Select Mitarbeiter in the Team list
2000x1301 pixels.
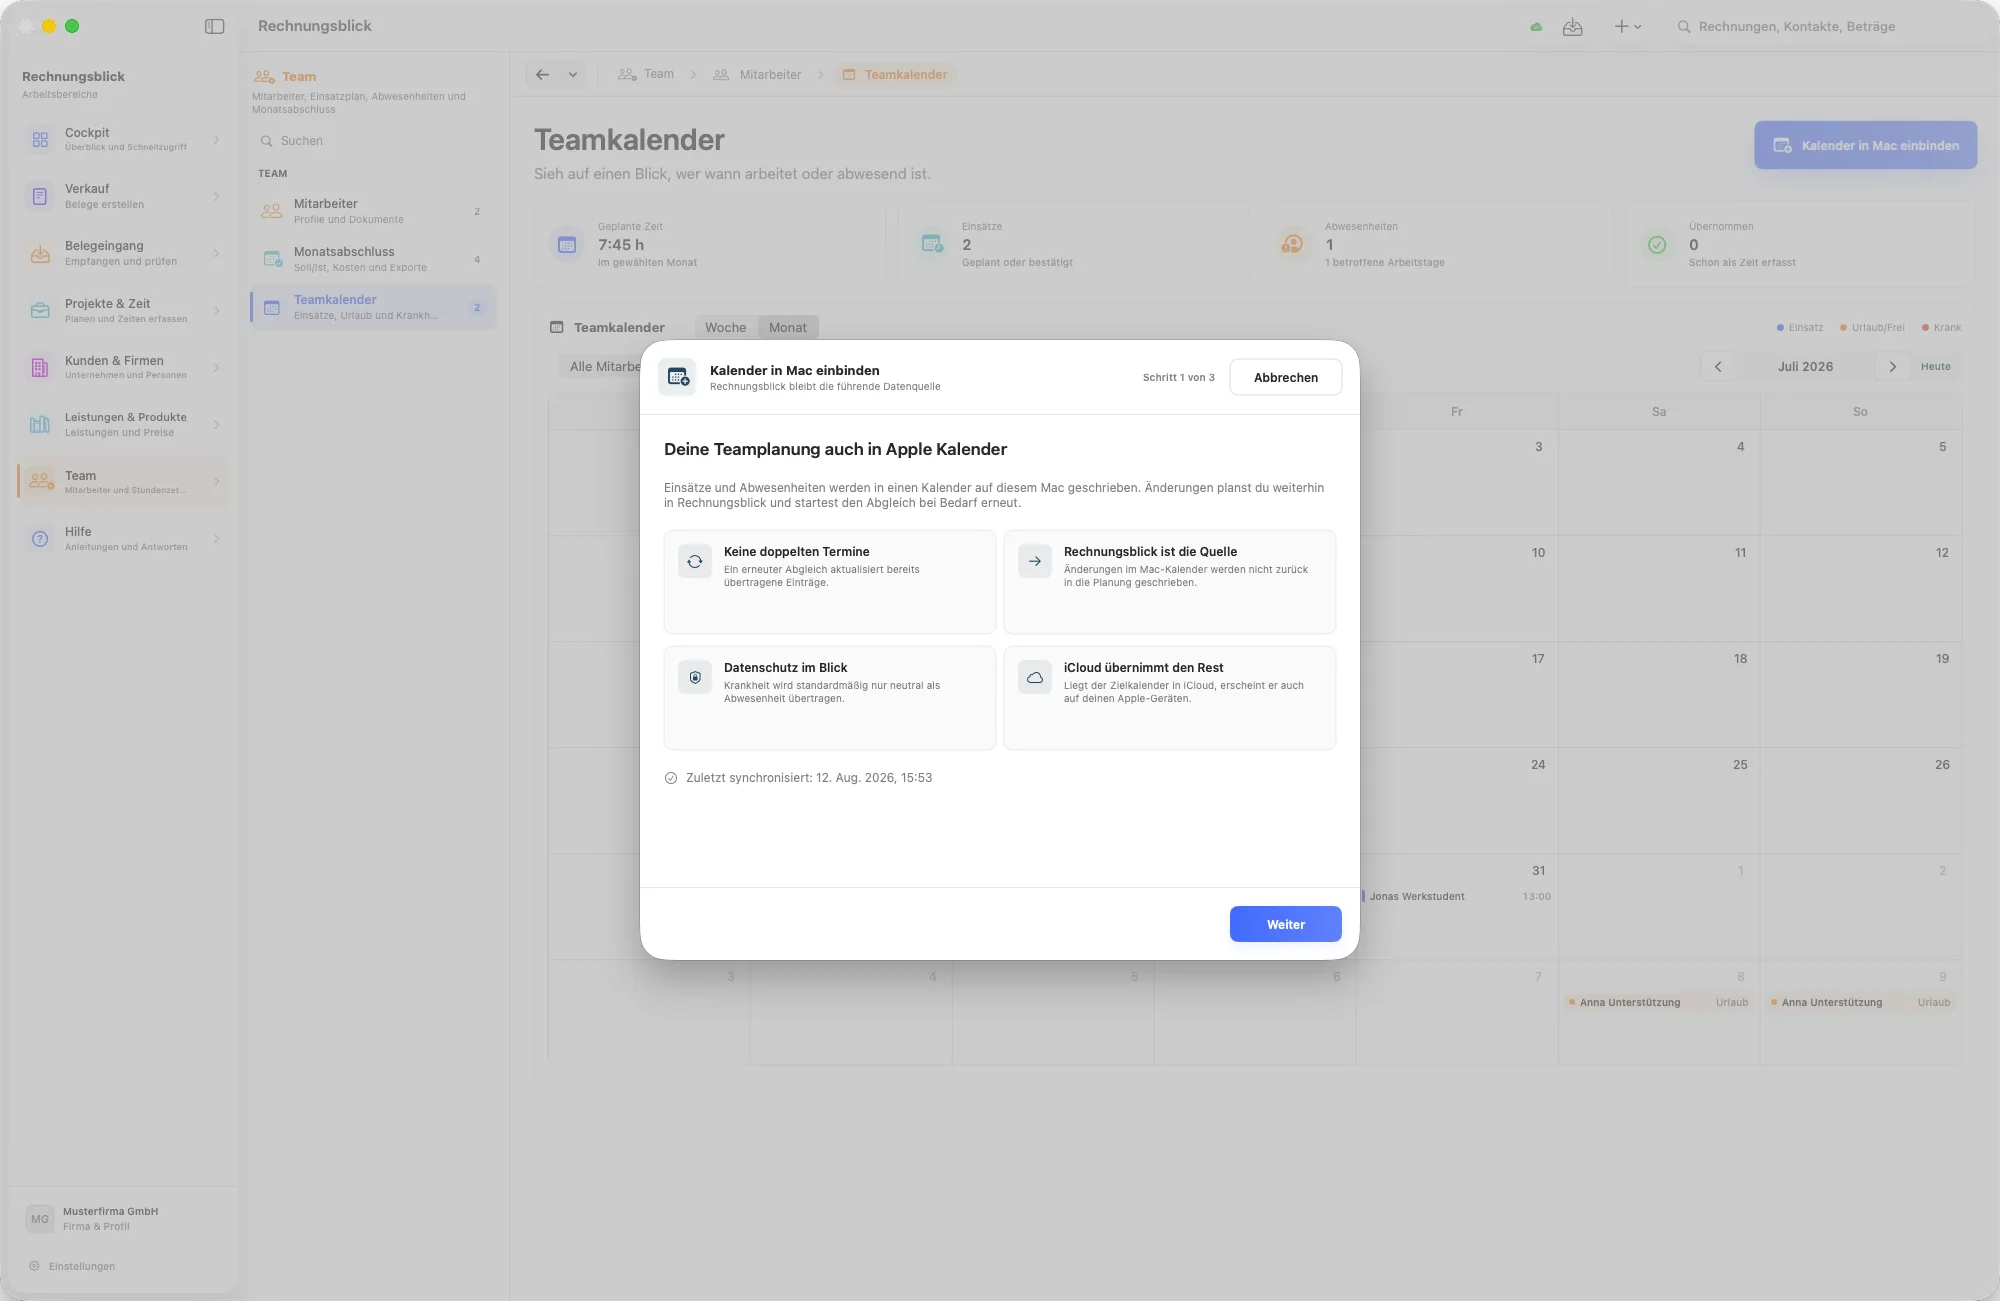click(x=373, y=211)
